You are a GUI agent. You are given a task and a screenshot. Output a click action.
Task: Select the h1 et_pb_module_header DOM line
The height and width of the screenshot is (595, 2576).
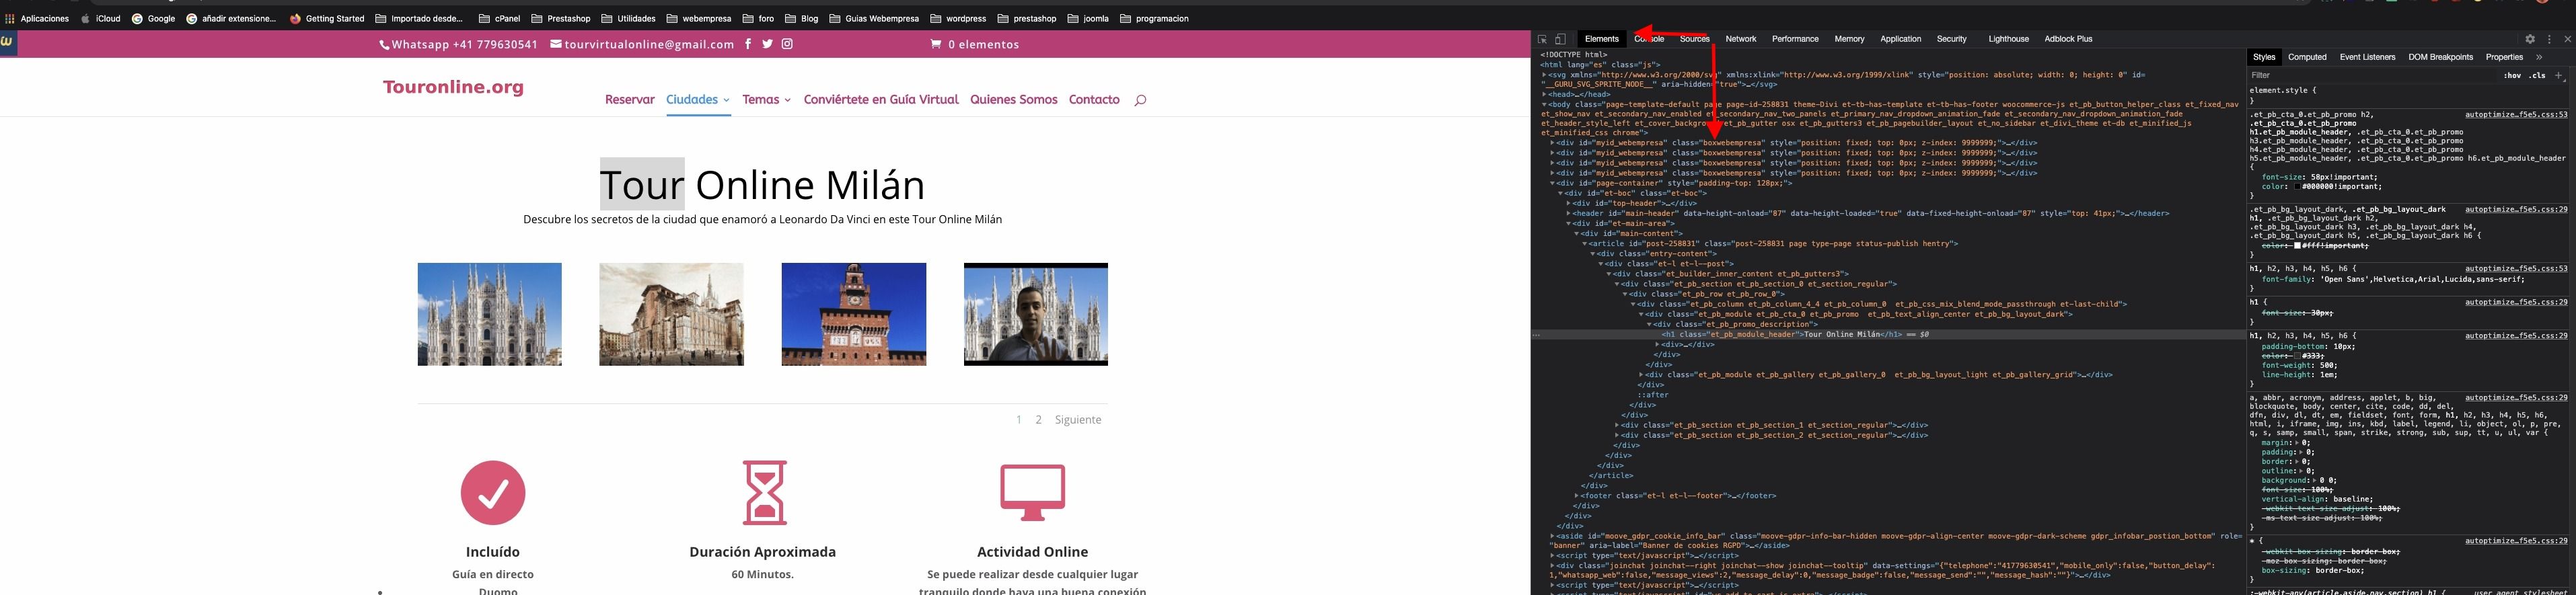pos(1888,334)
